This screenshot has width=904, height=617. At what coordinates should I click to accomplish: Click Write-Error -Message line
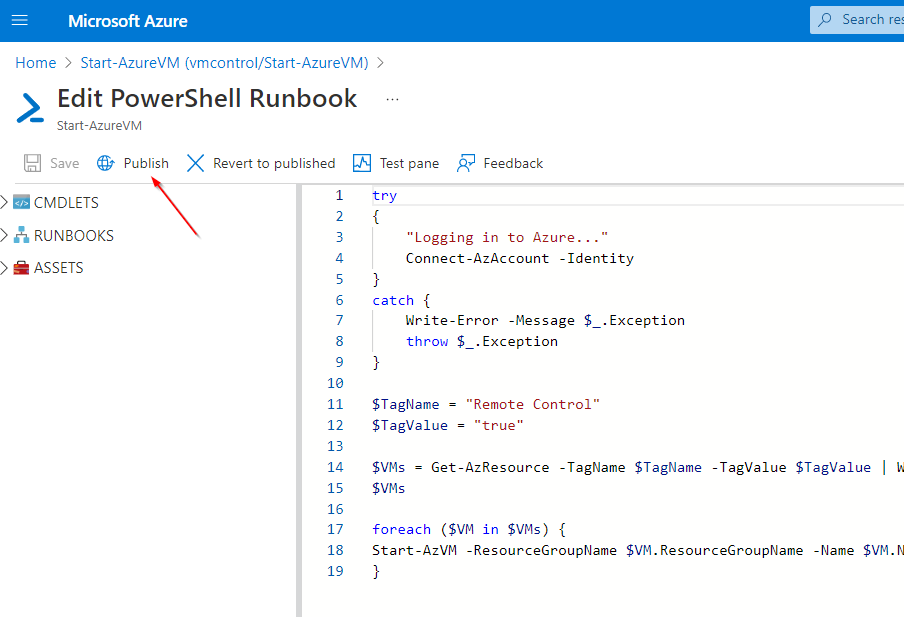click(545, 321)
